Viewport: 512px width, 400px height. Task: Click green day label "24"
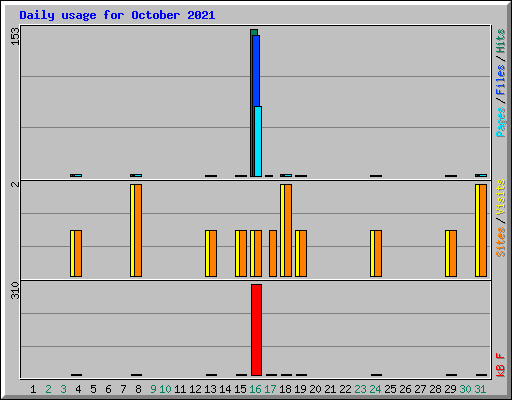(x=375, y=389)
